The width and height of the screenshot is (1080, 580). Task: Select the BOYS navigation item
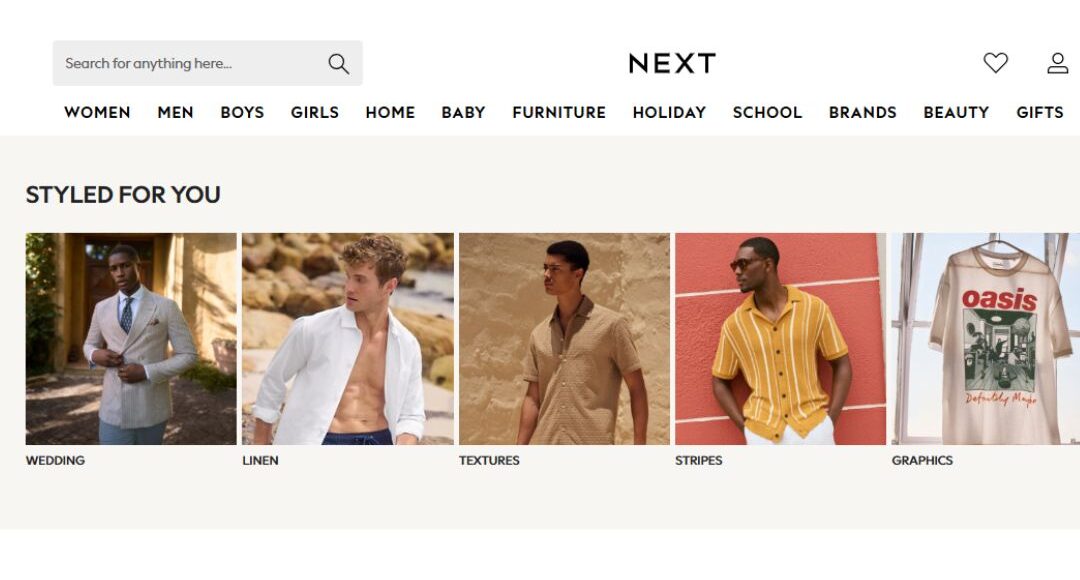click(242, 112)
